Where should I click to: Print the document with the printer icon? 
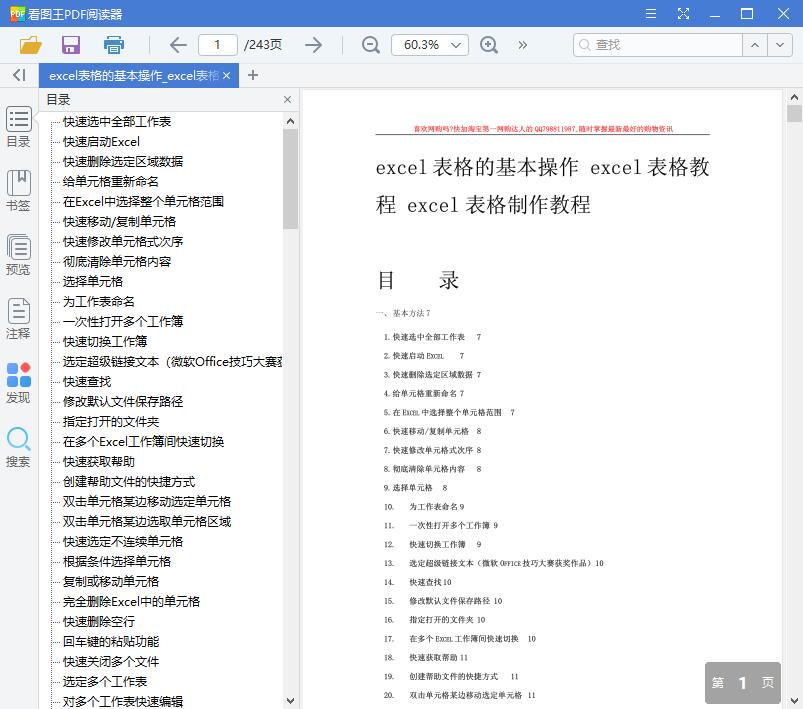pos(114,45)
